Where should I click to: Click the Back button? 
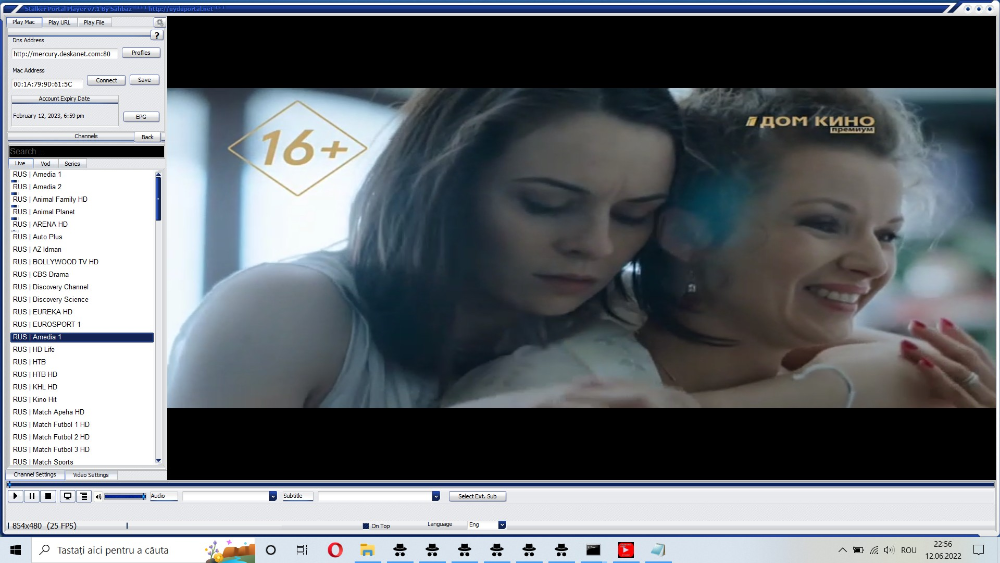point(147,136)
